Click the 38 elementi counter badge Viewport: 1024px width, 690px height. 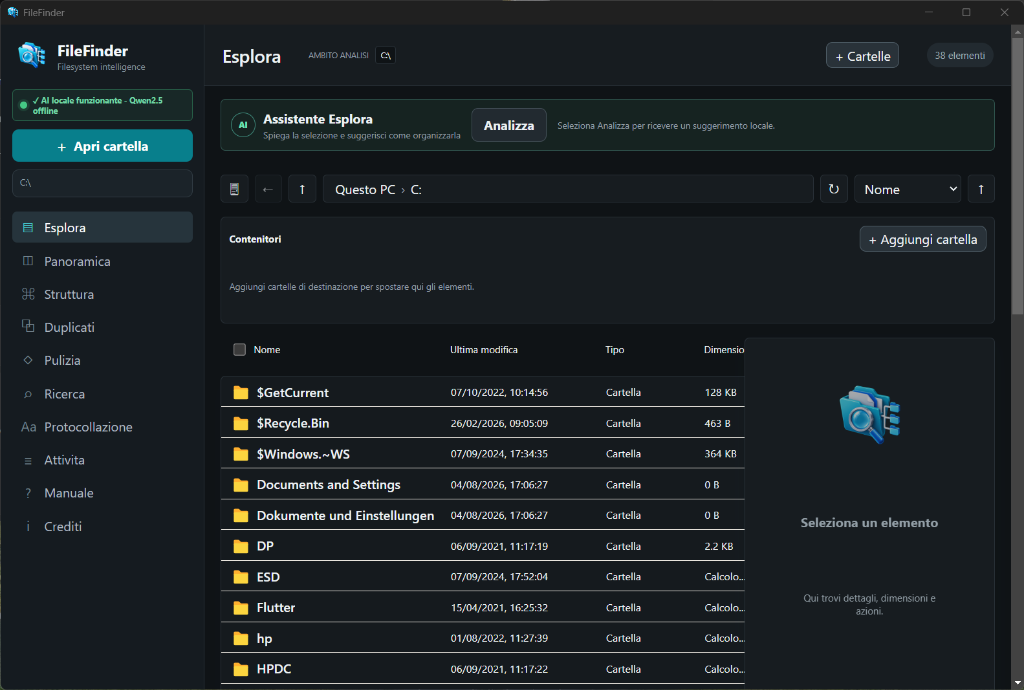[x=960, y=55]
